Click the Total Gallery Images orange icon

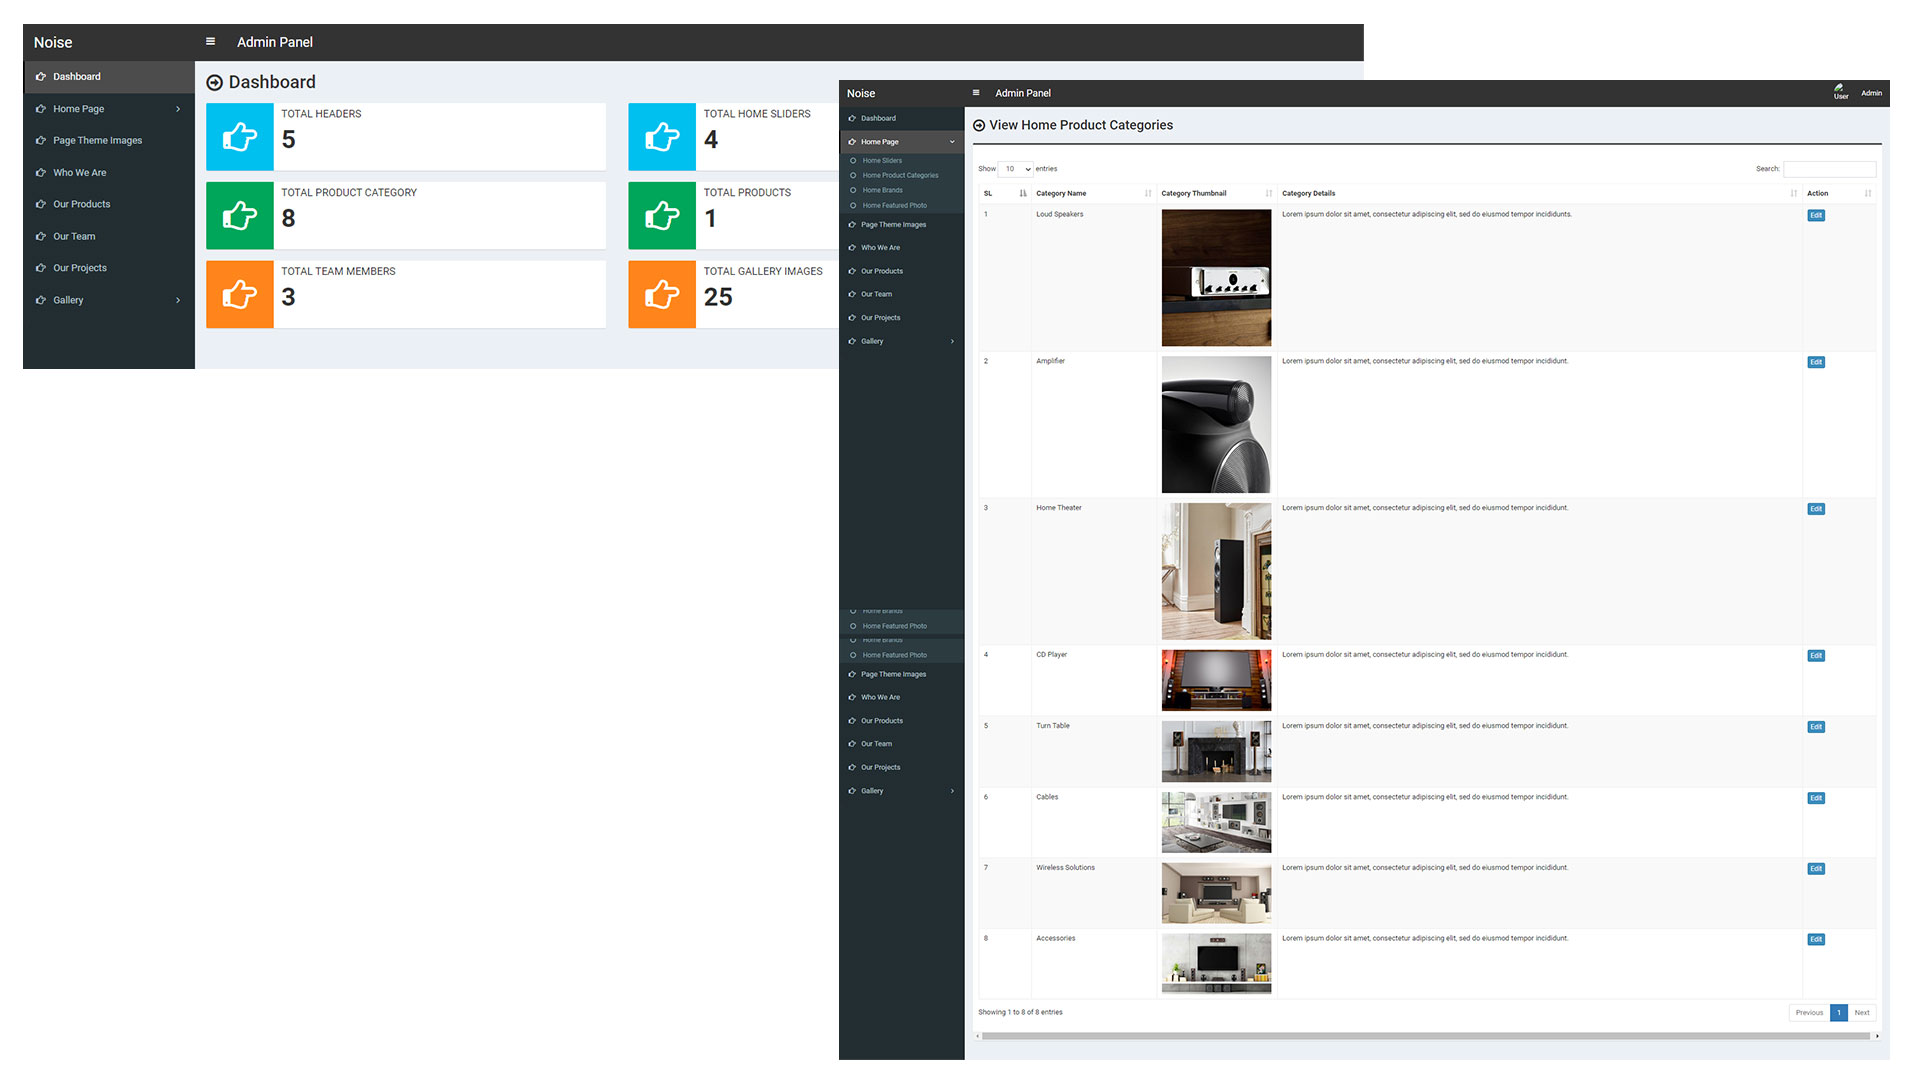coord(662,295)
